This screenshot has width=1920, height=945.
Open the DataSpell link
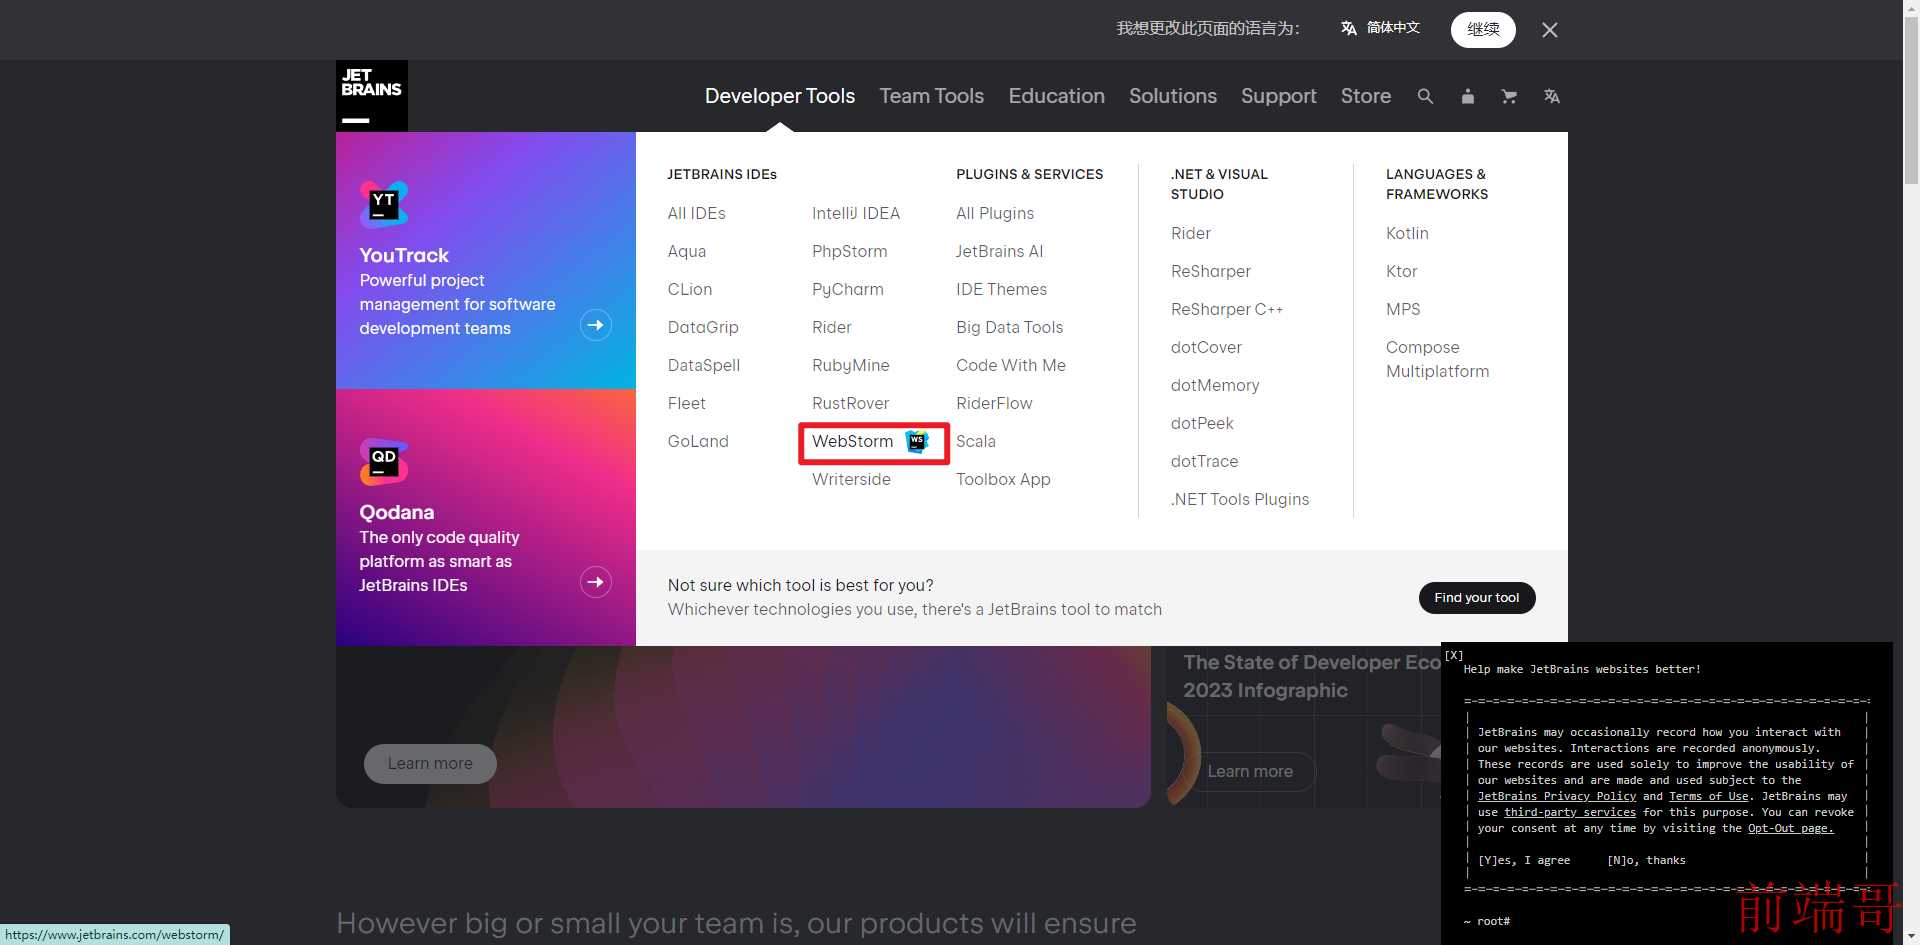704,365
